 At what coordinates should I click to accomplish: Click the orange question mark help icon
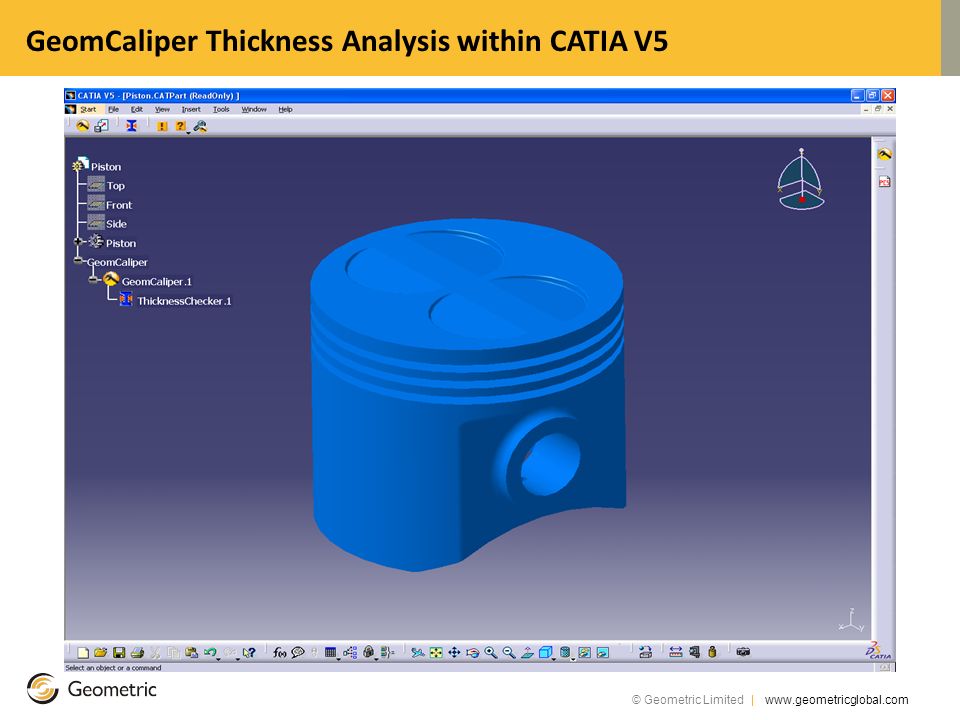179,126
